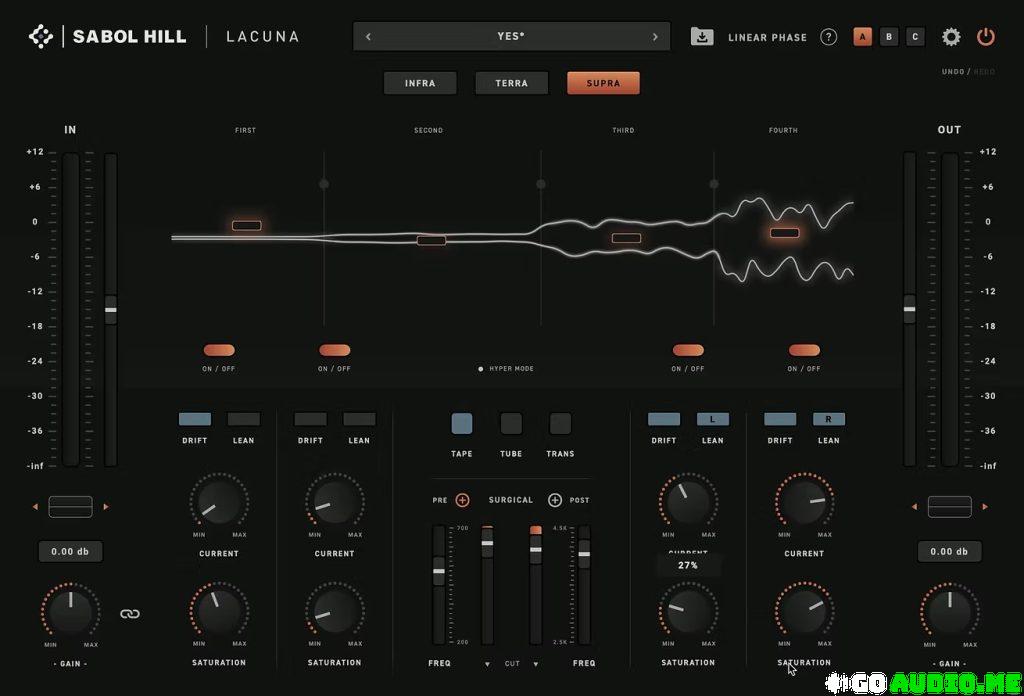
Task: Click the right FREQ slider handle
Action: click(x=584, y=554)
